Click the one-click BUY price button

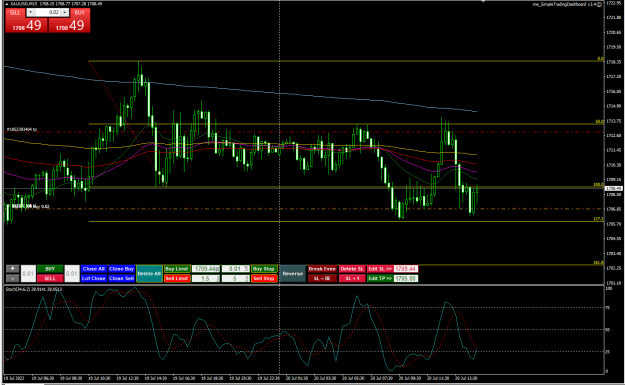pyautogui.click(x=69, y=26)
